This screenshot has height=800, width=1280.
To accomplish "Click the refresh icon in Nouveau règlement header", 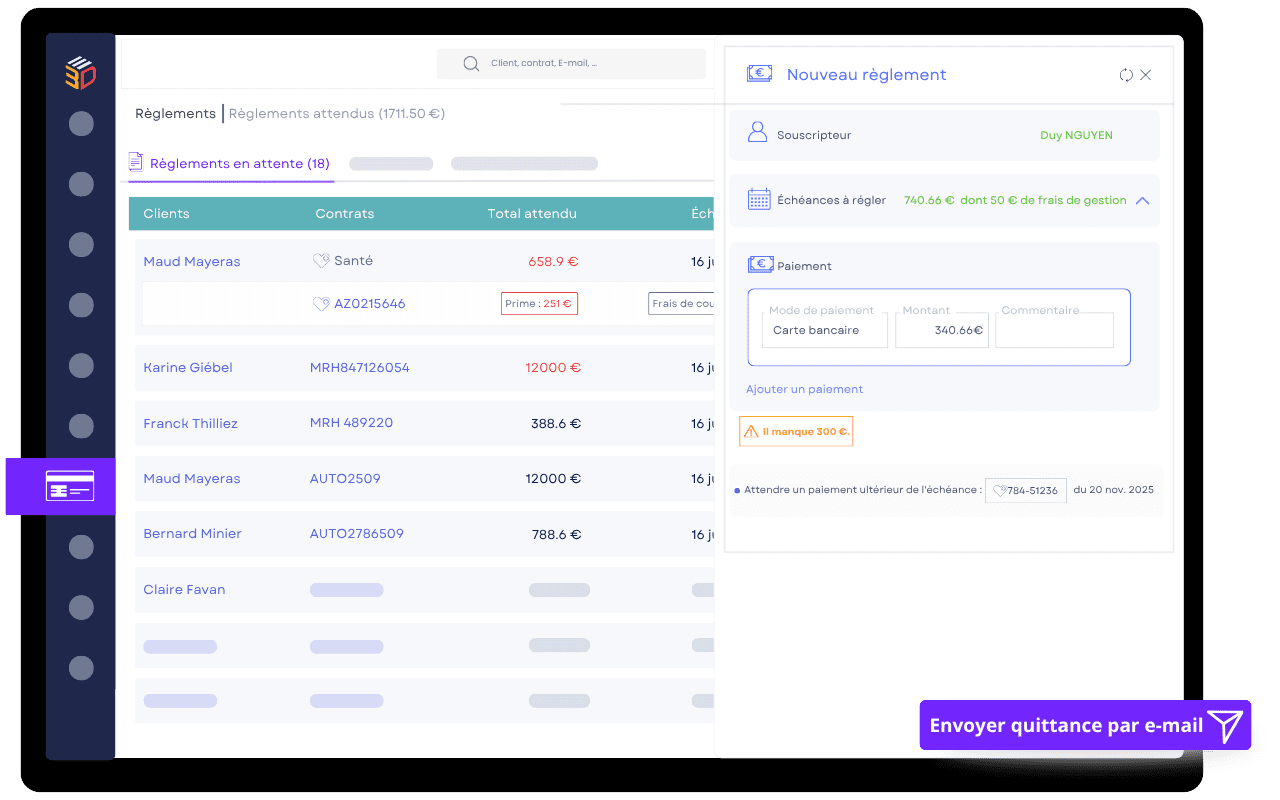I will click(1125, 74).
